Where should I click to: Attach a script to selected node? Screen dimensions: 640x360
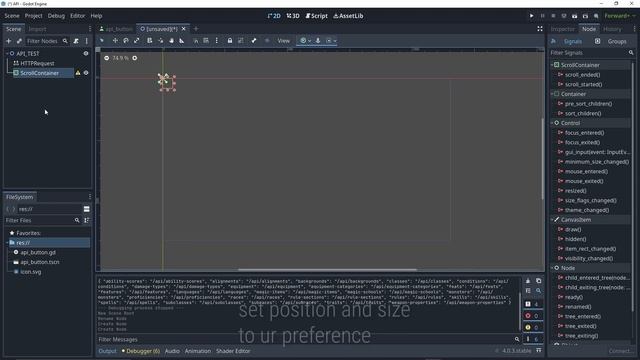tap(76, 41)
